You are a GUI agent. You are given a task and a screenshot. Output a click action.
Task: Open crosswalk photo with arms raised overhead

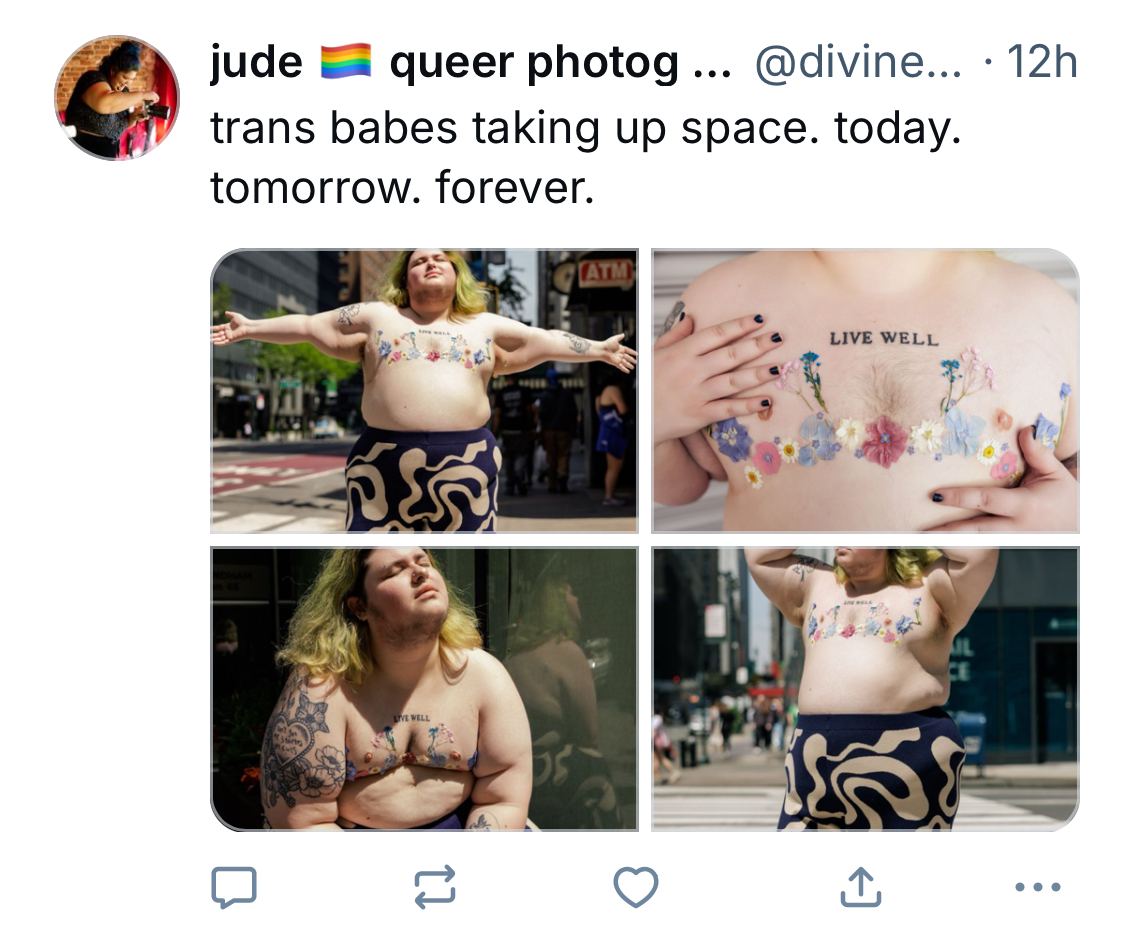coord(865,689)
